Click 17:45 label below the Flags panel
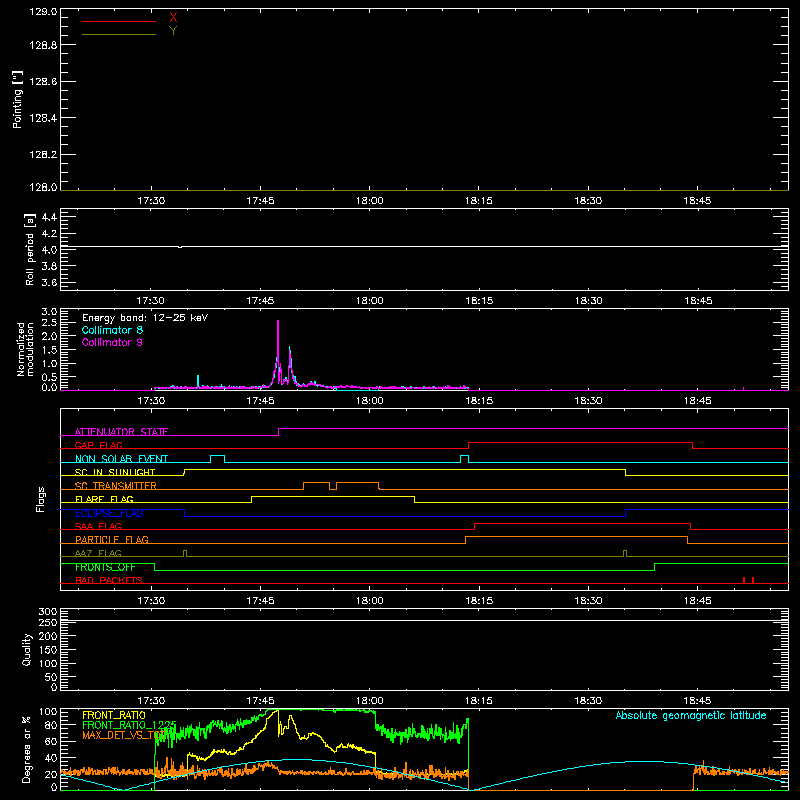Image resolution: width=800 pixels, height=800 pixels. pos(261,601)
